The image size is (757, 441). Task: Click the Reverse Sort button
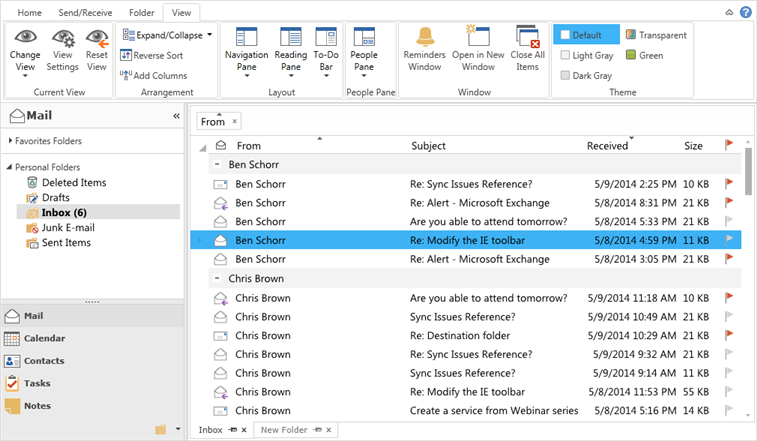point(152,55)
